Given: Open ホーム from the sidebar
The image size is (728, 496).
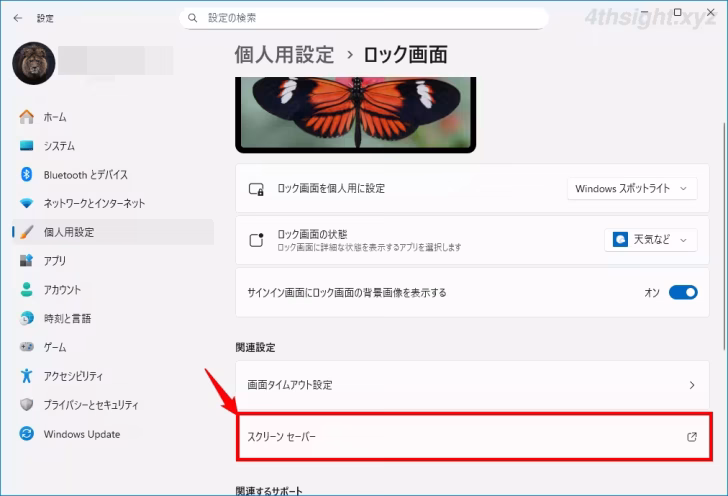Looking at the screenshot, I should tap(55, 117).
